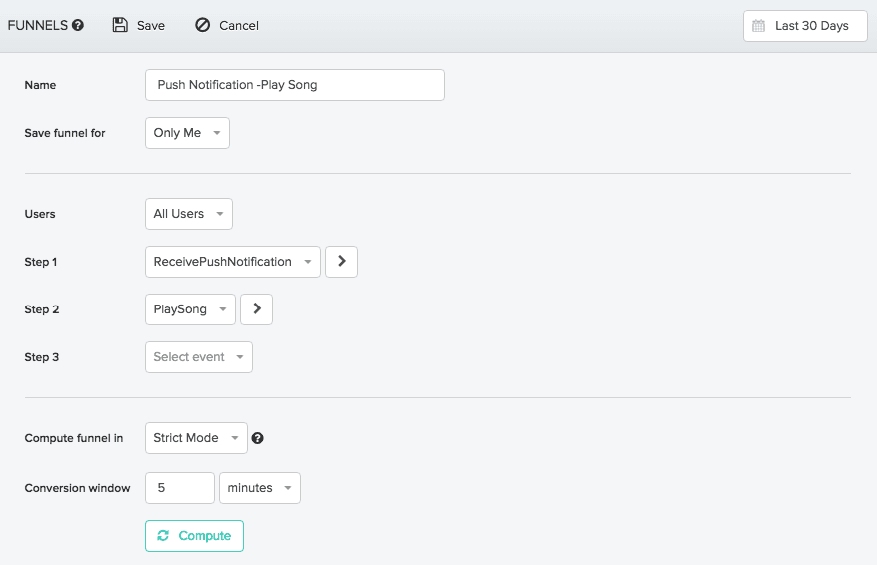Click the floppy disk save icon
Screen dimensions: 877x565
click(120, 25)
